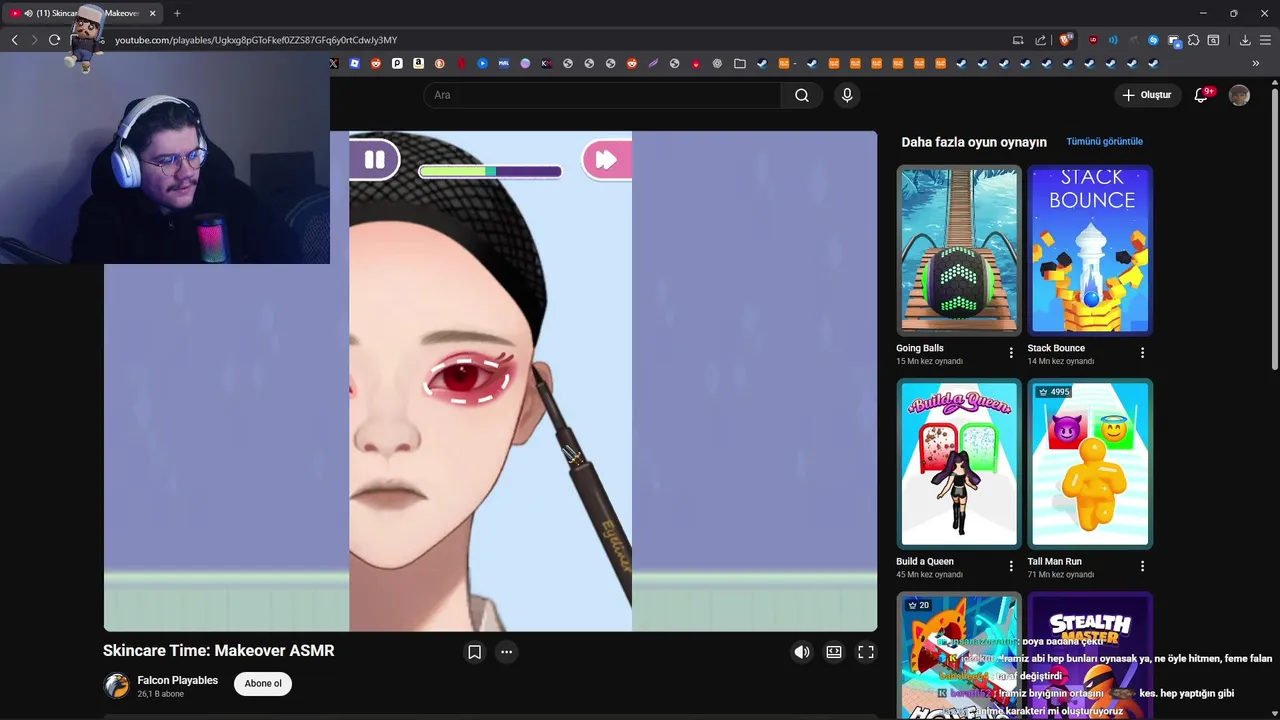Viewport: 1280px width, 720px height.
Task: Open the Going Balls game thumbnail
Action: (x=959, y=250)
